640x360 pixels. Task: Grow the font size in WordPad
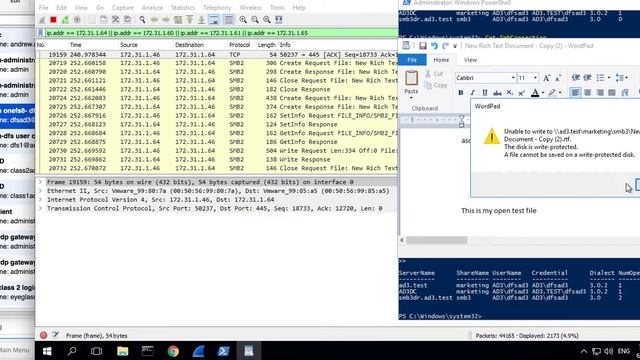coord(547,78)
